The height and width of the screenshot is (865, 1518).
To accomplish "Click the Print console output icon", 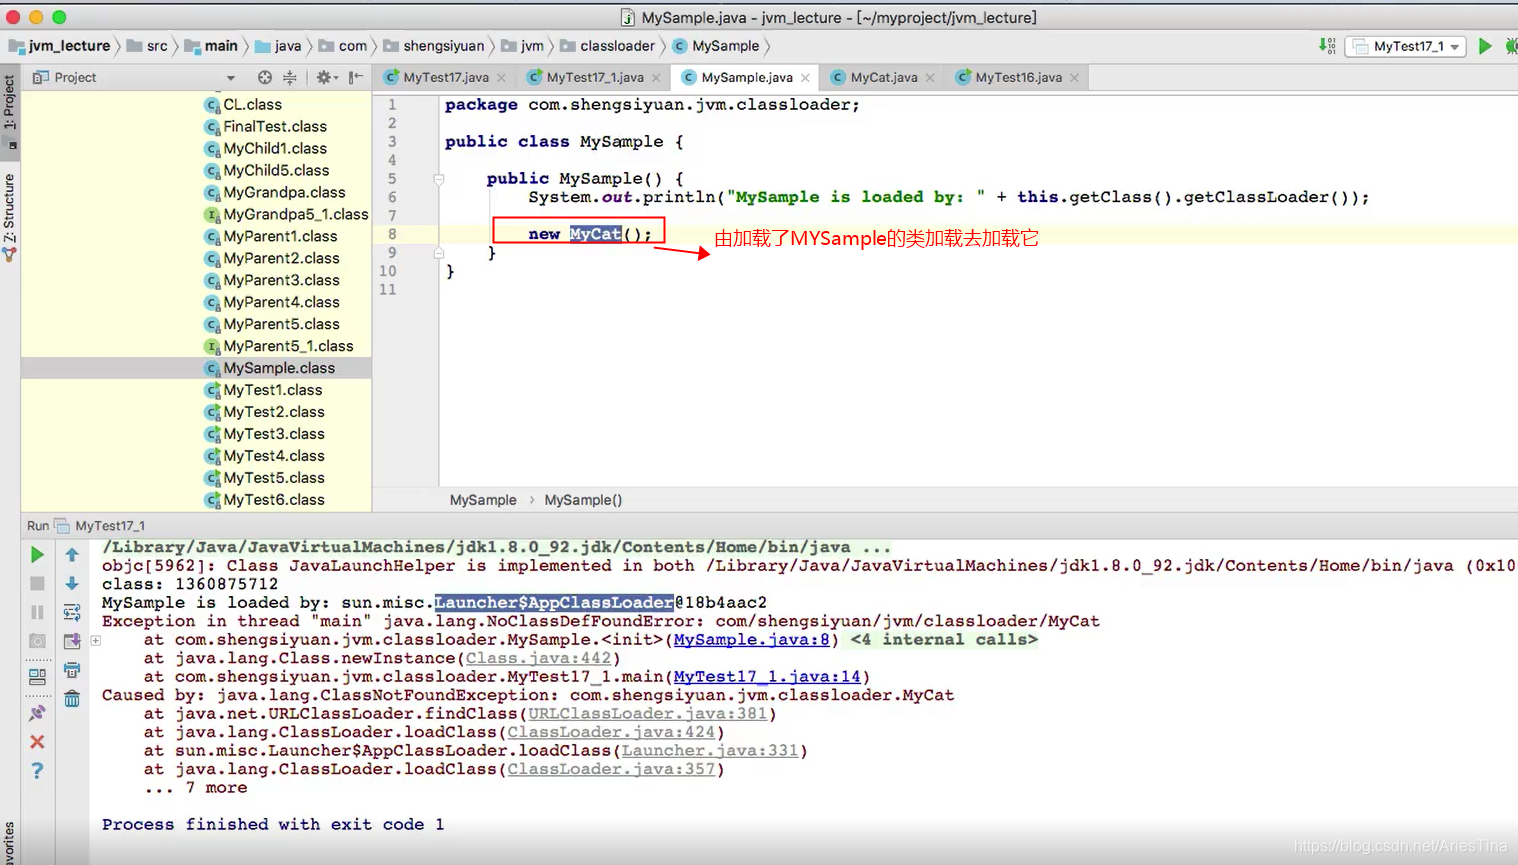I will point(72,670).
